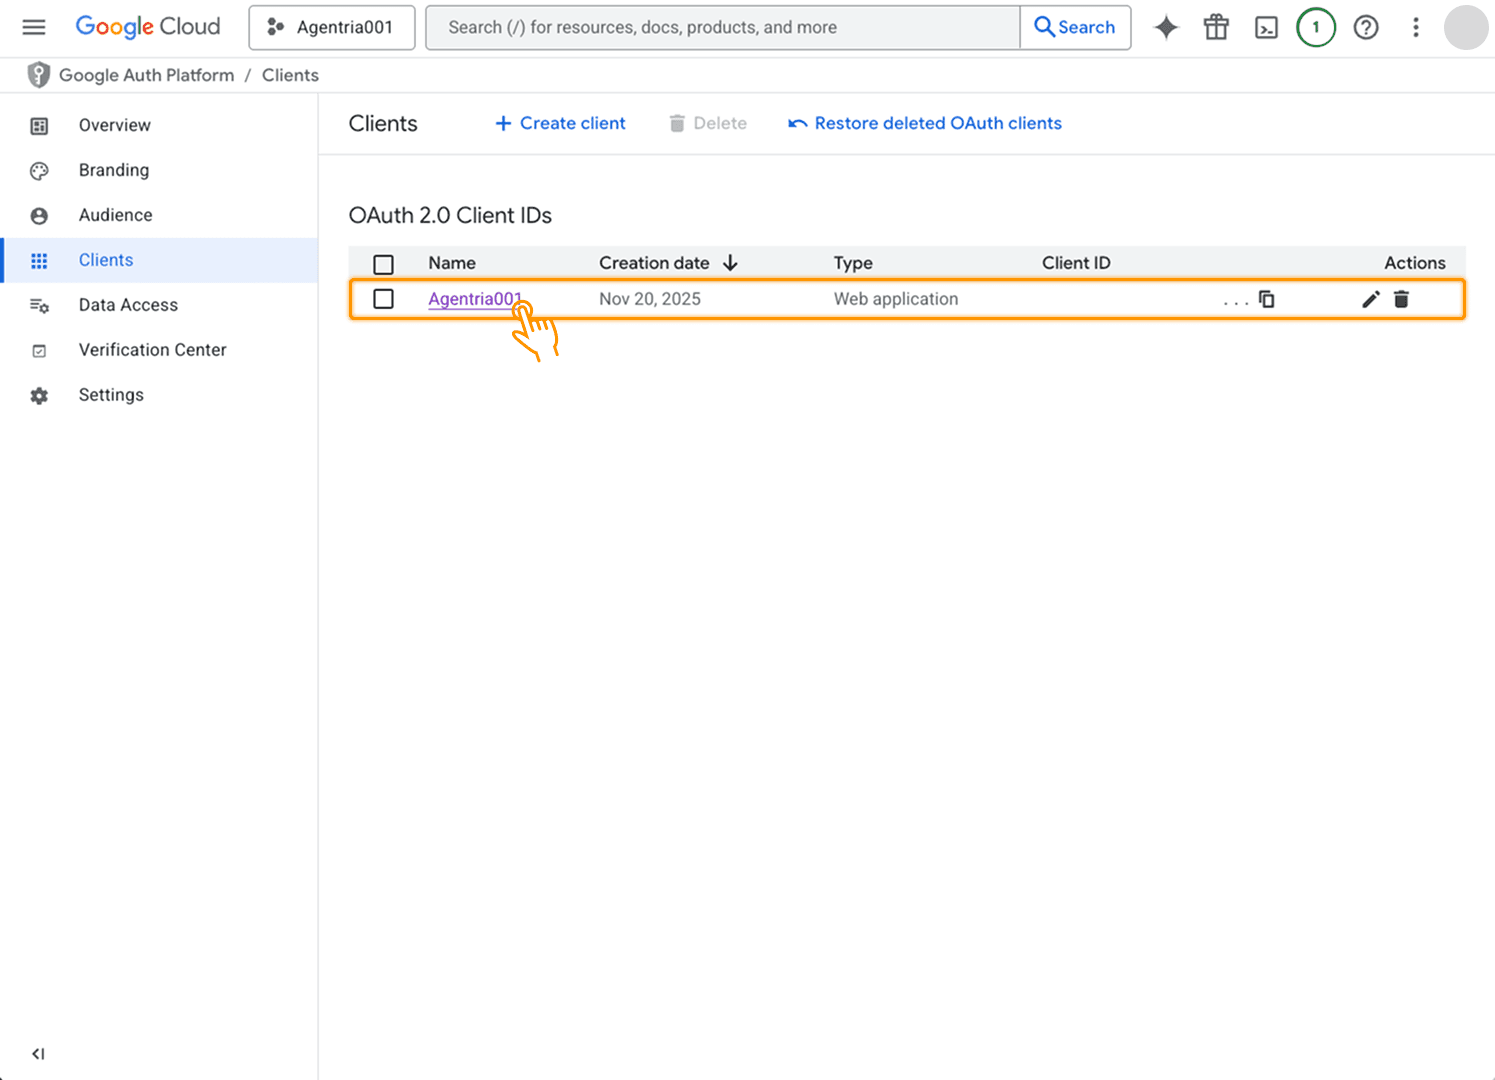Open the user account avatar

coord(1466,27)
